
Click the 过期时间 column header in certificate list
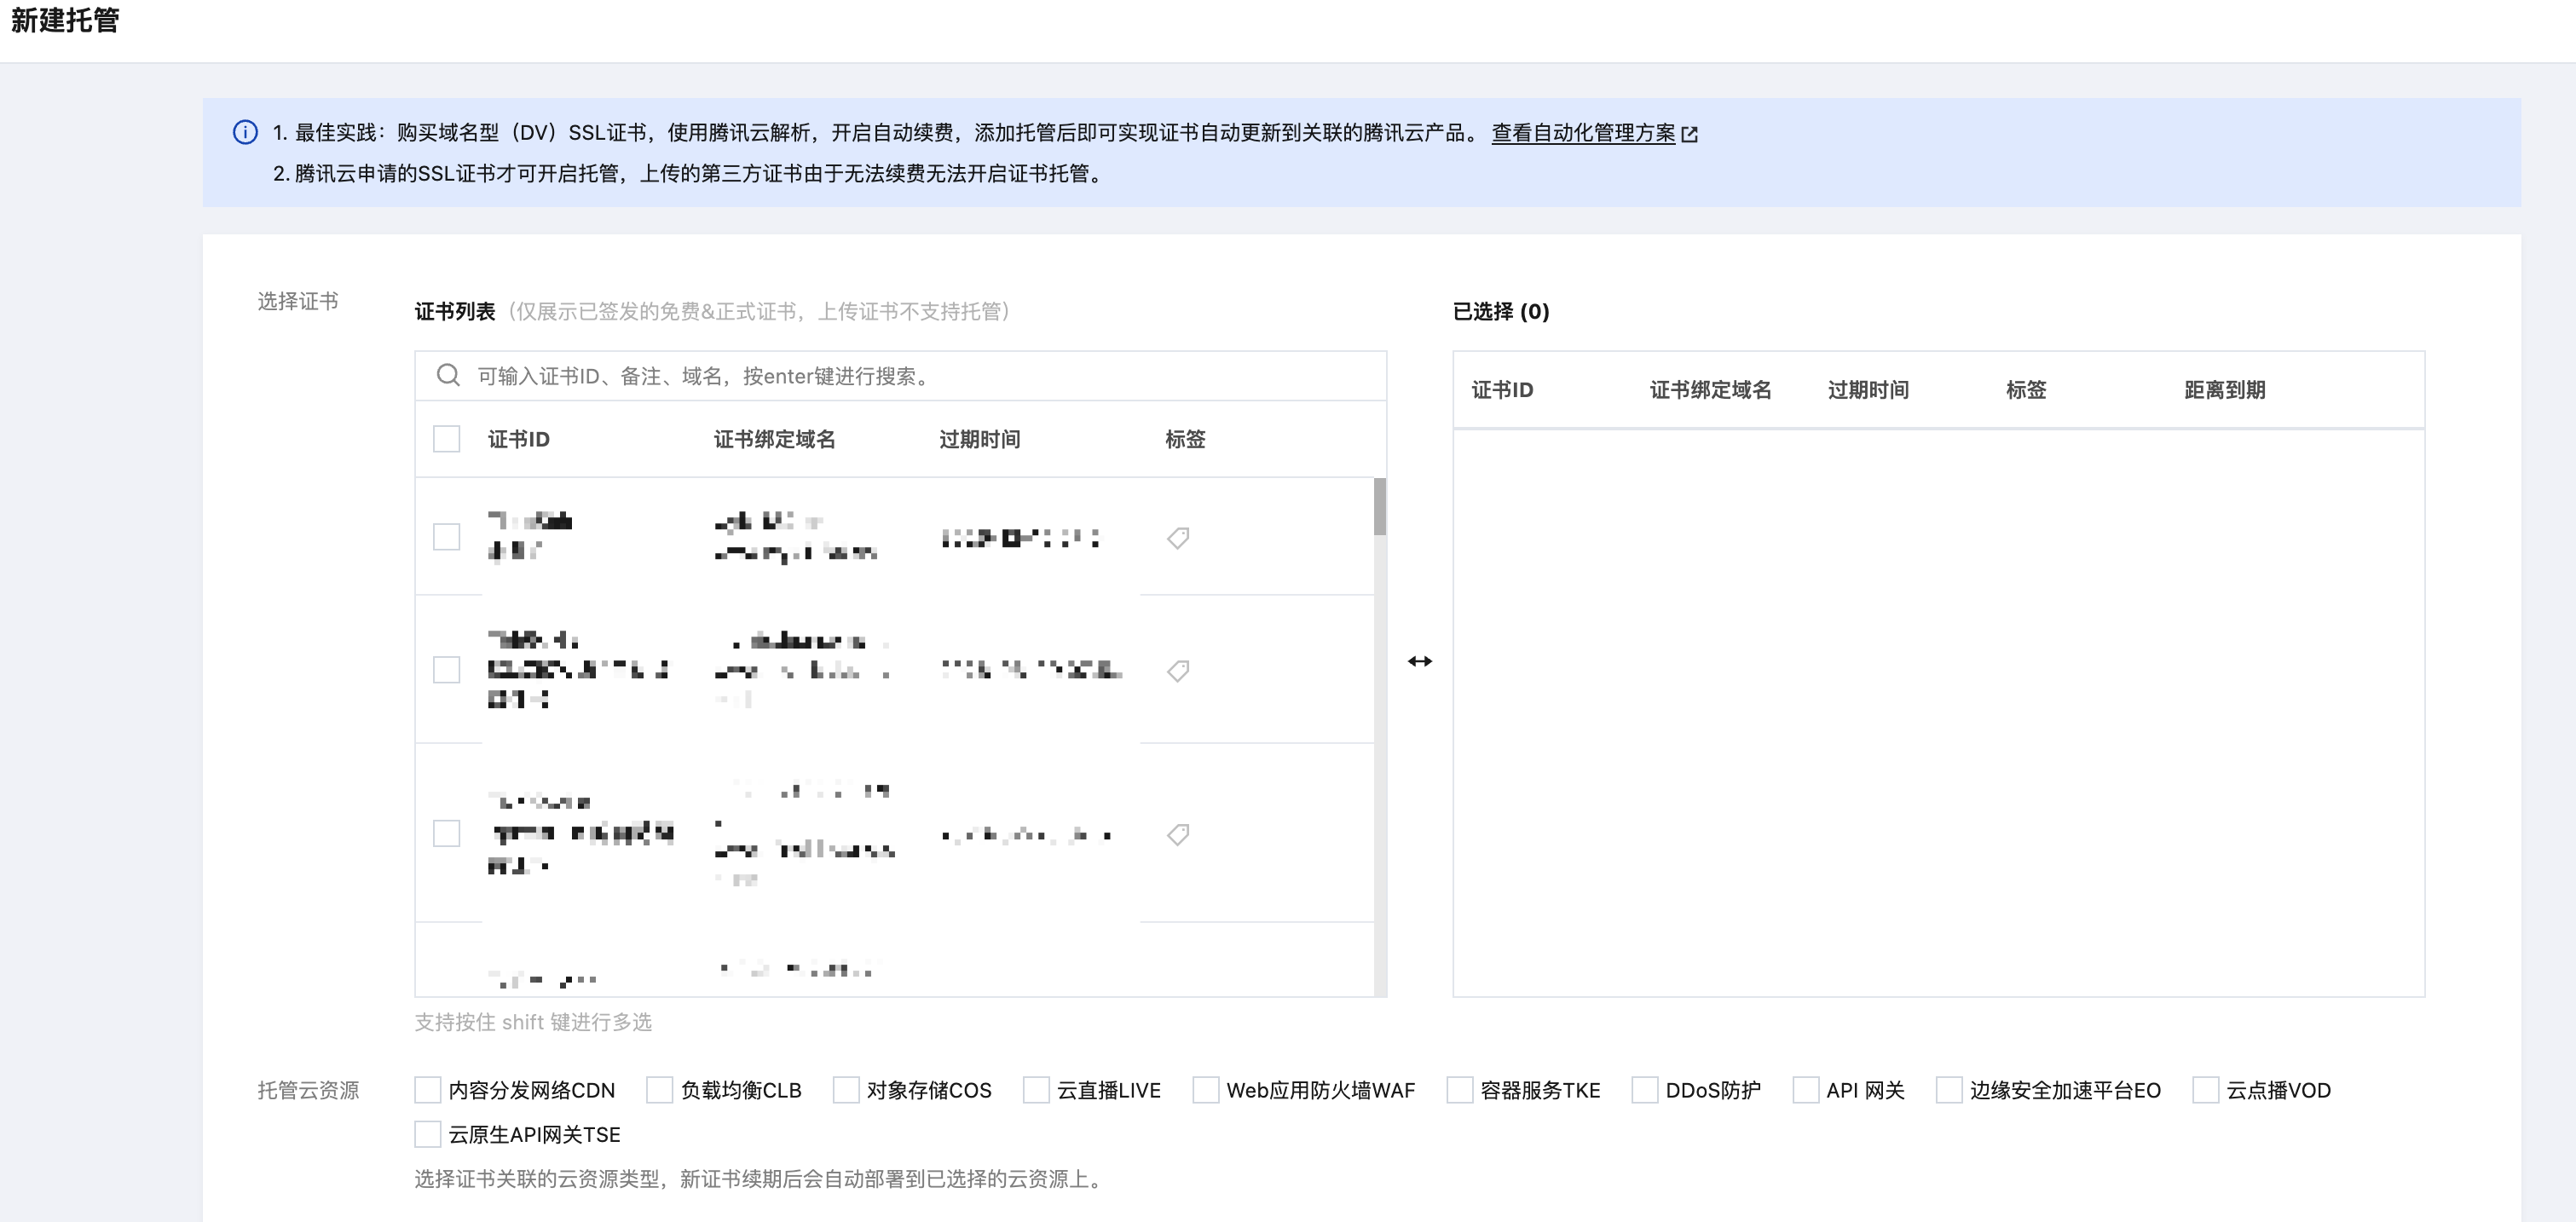[979, 439]
